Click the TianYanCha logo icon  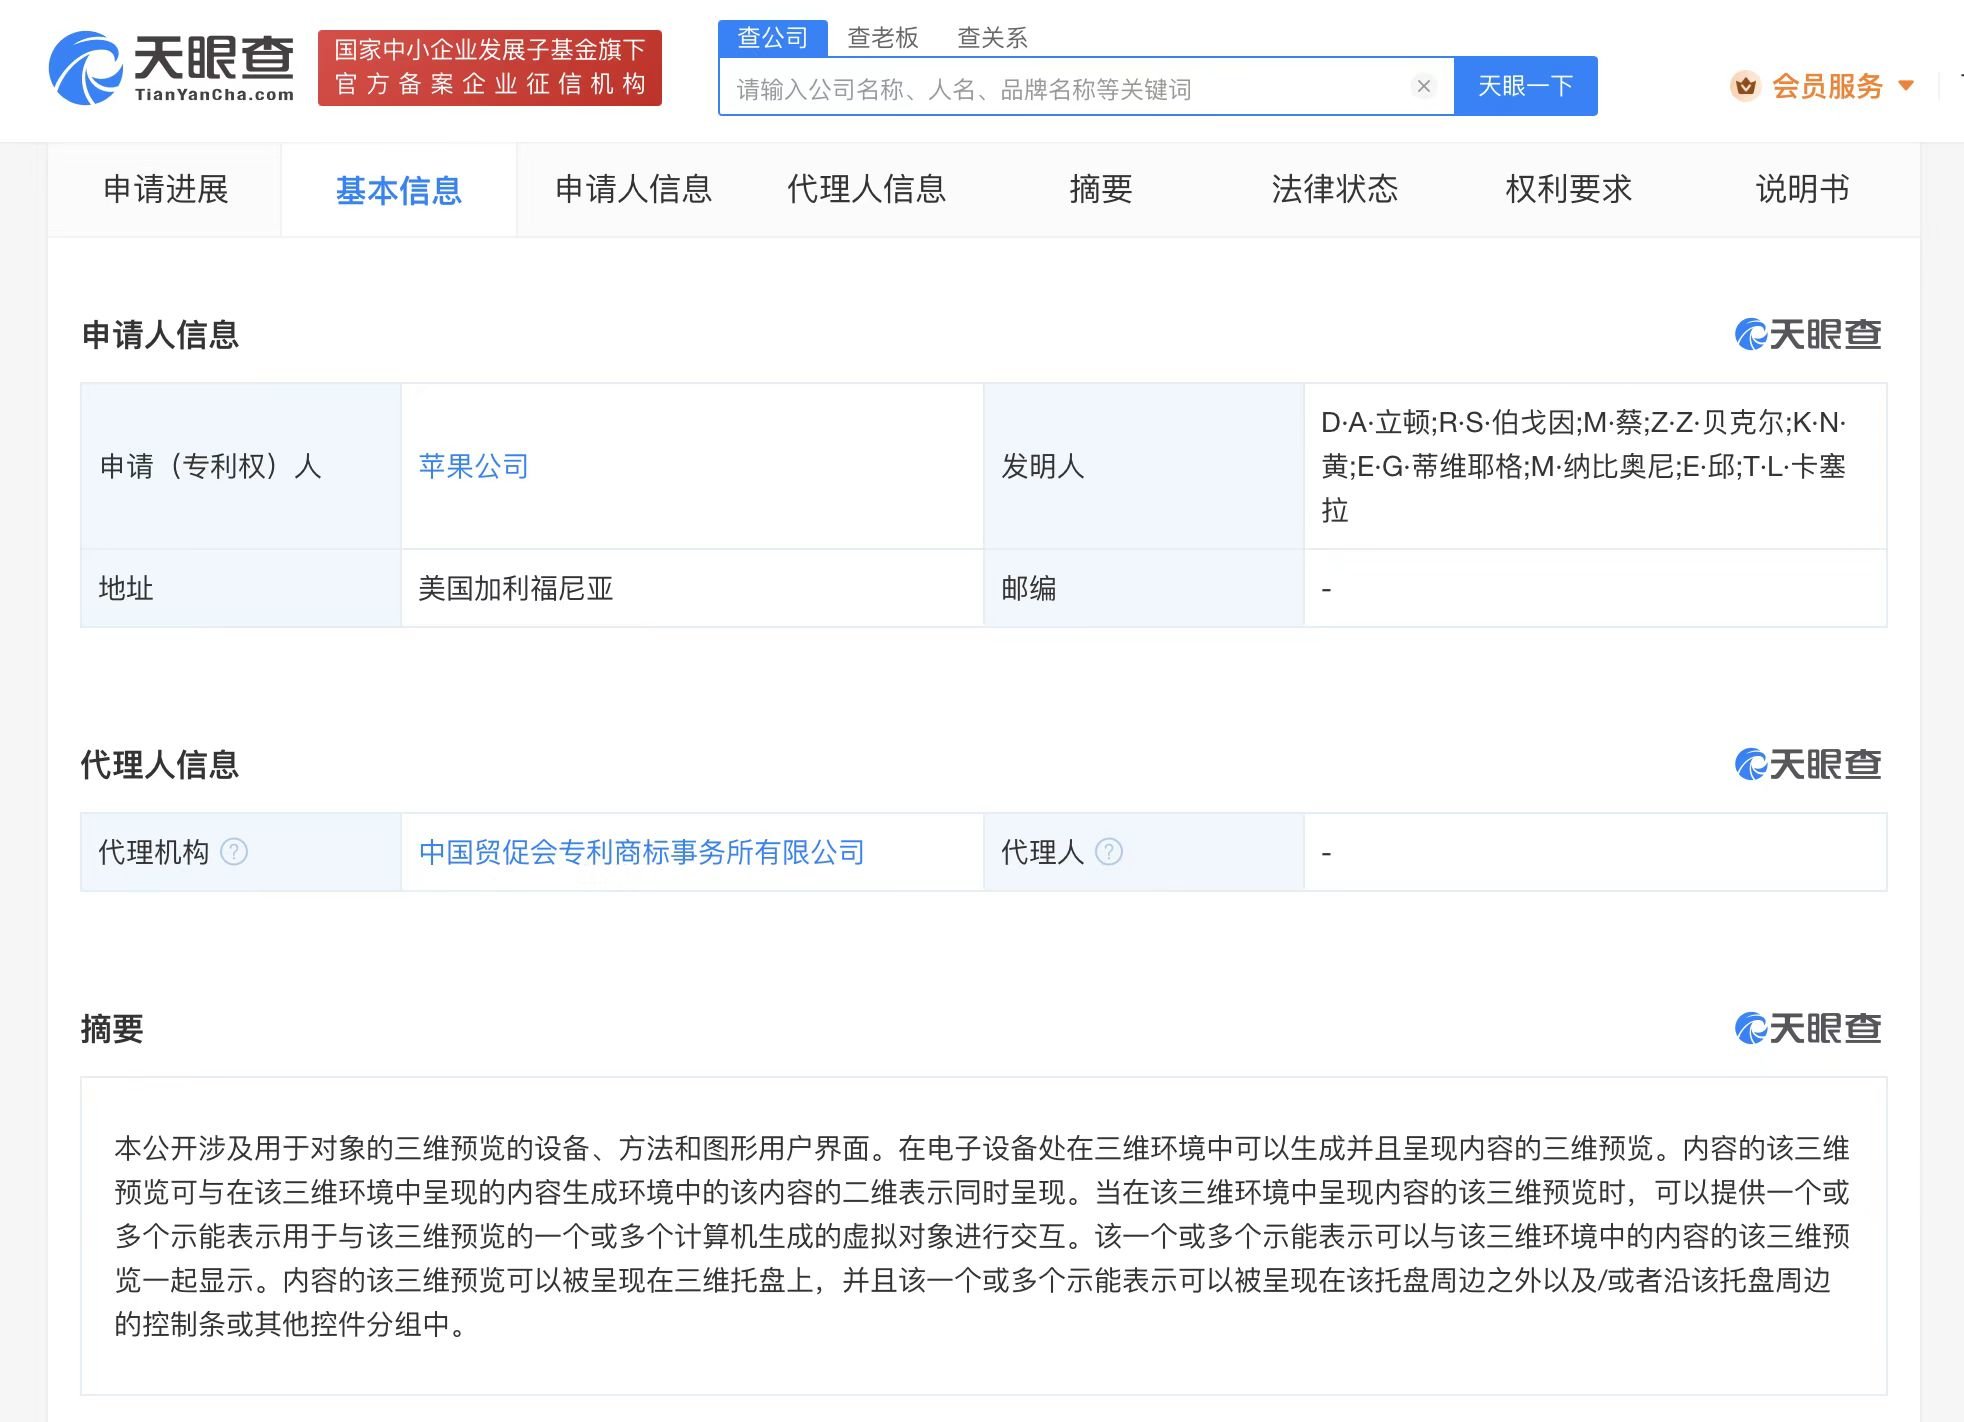pos(86,68)
